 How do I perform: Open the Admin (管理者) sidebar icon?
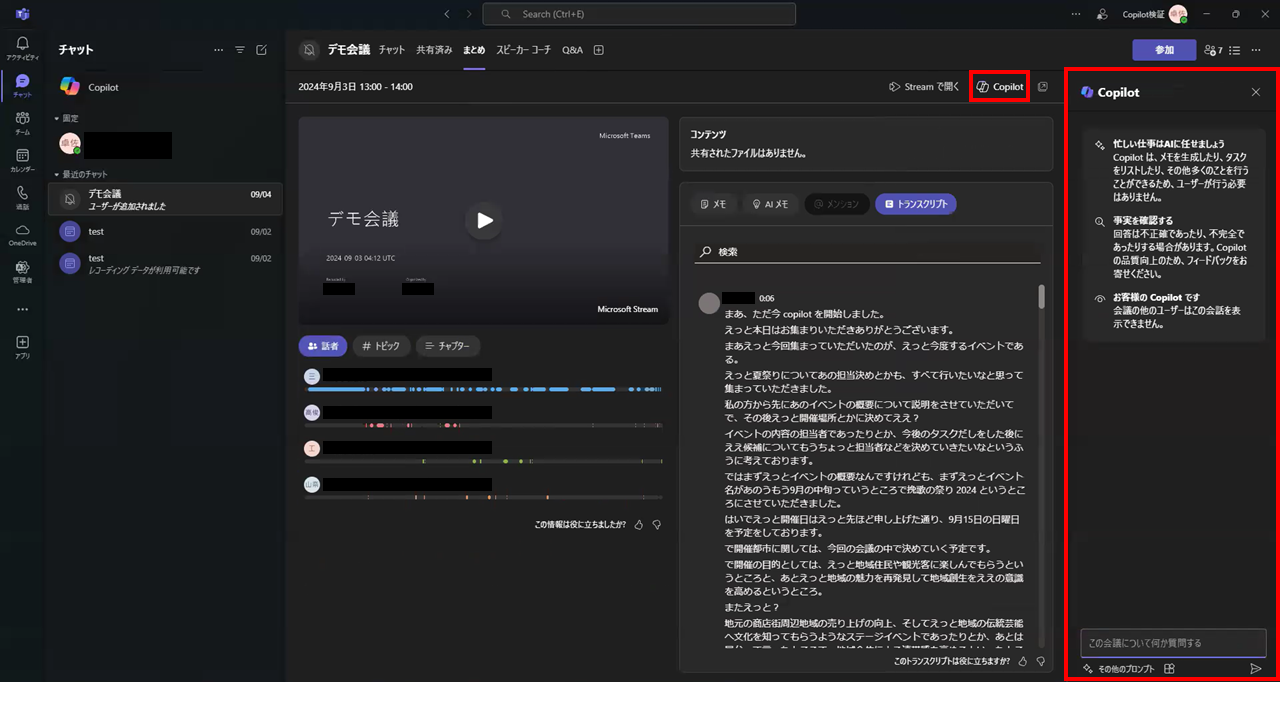(22, 272)
